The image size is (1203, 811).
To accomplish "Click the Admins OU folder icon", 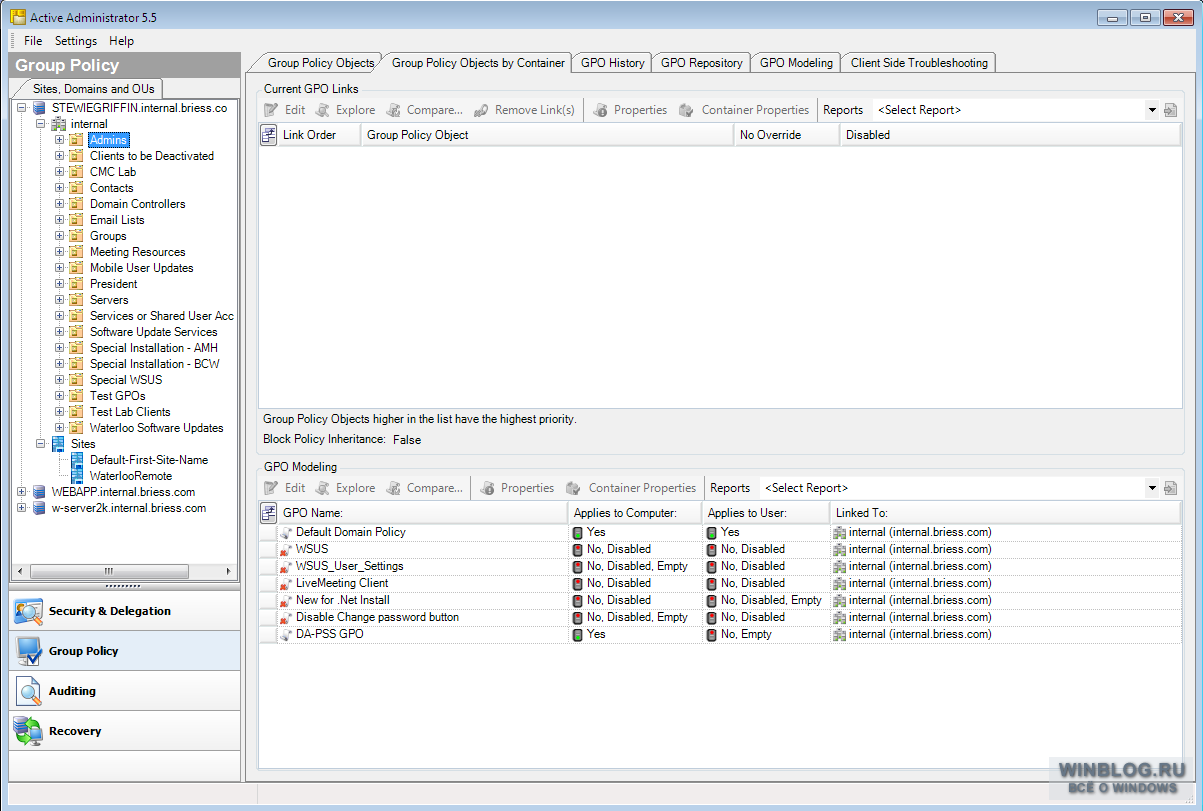I will click(x=77, y=140).
